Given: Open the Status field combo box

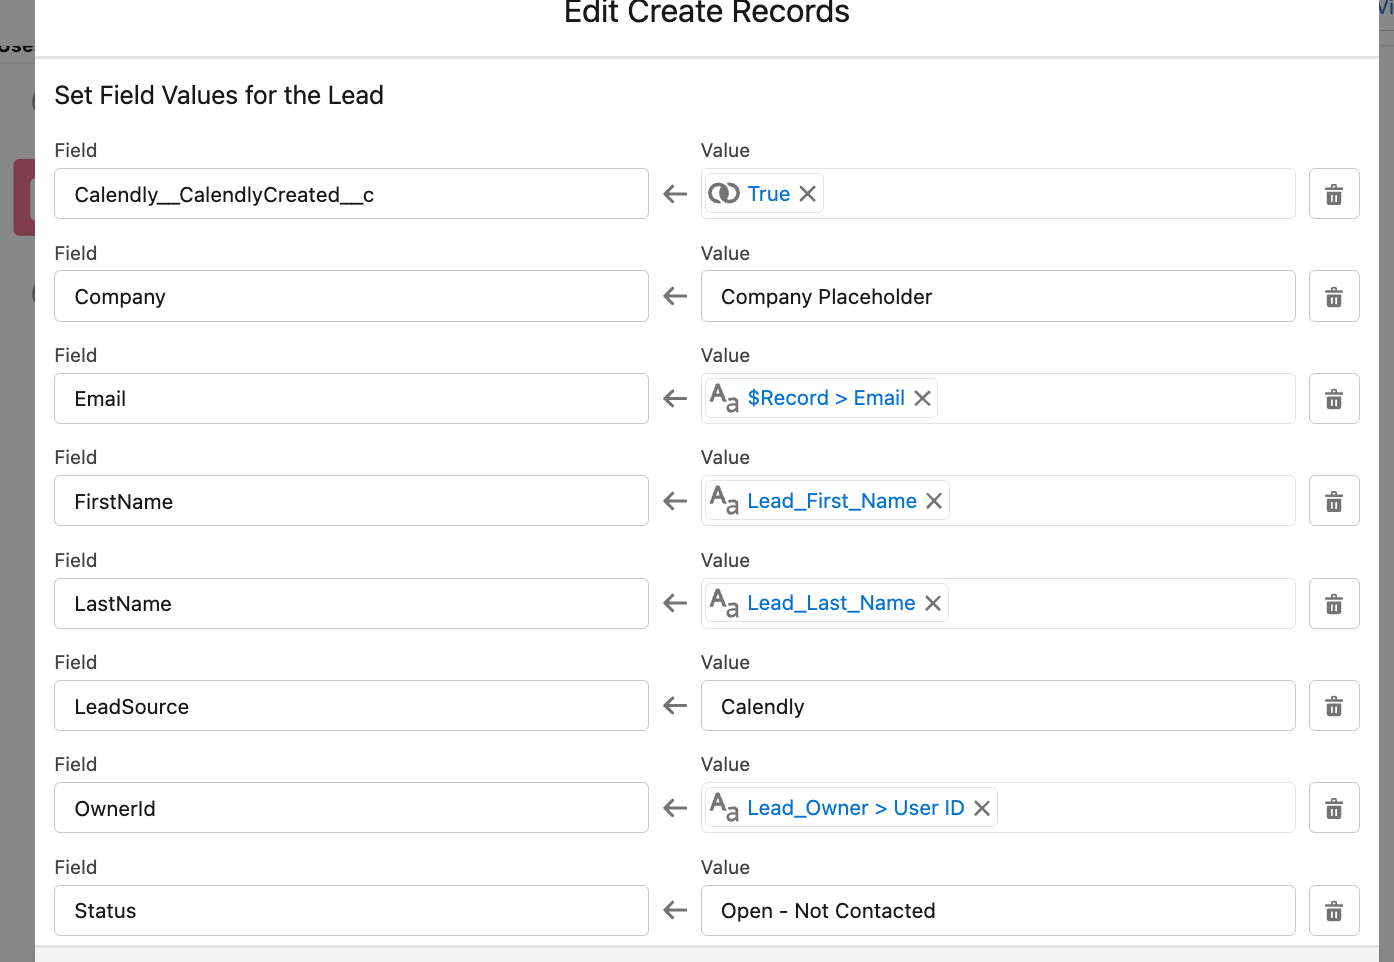Looking at the screenshot, I should click(351, 911).
